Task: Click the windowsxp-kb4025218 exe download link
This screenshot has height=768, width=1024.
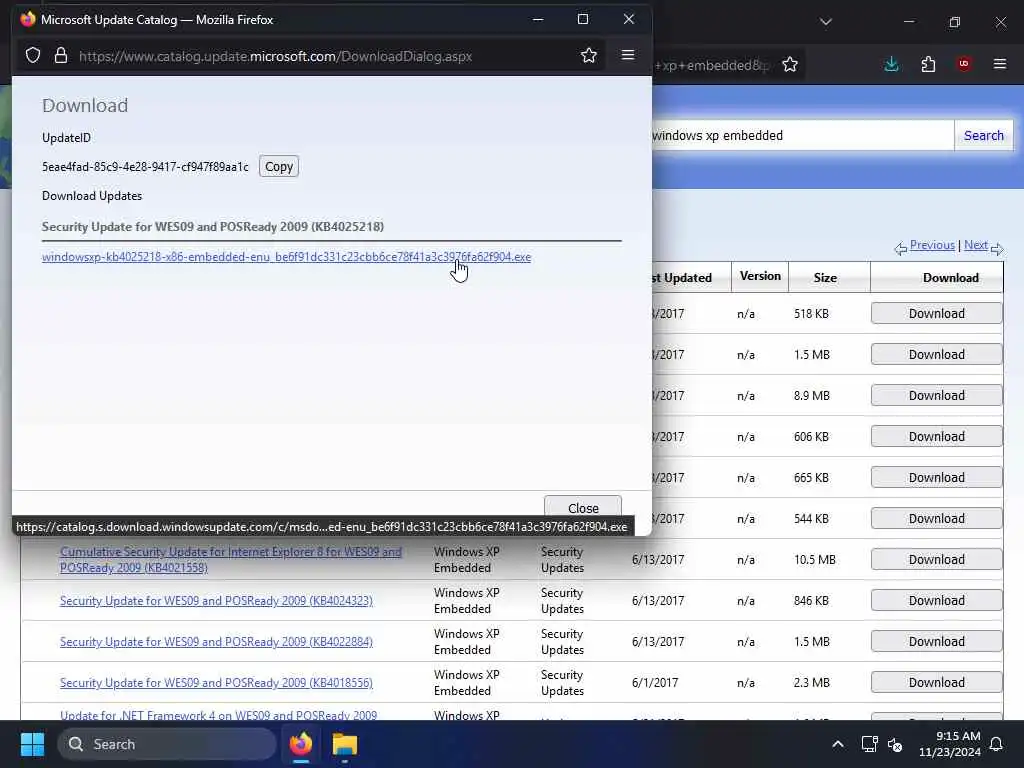Action: click(286, 257)
